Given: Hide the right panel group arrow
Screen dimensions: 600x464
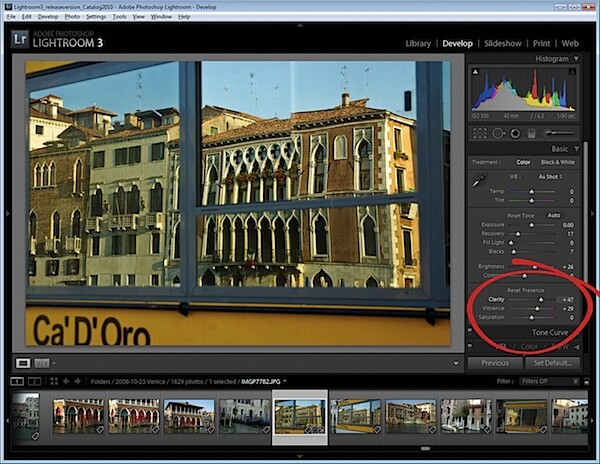Looking at the screenshot, I should tap(592, 213).
